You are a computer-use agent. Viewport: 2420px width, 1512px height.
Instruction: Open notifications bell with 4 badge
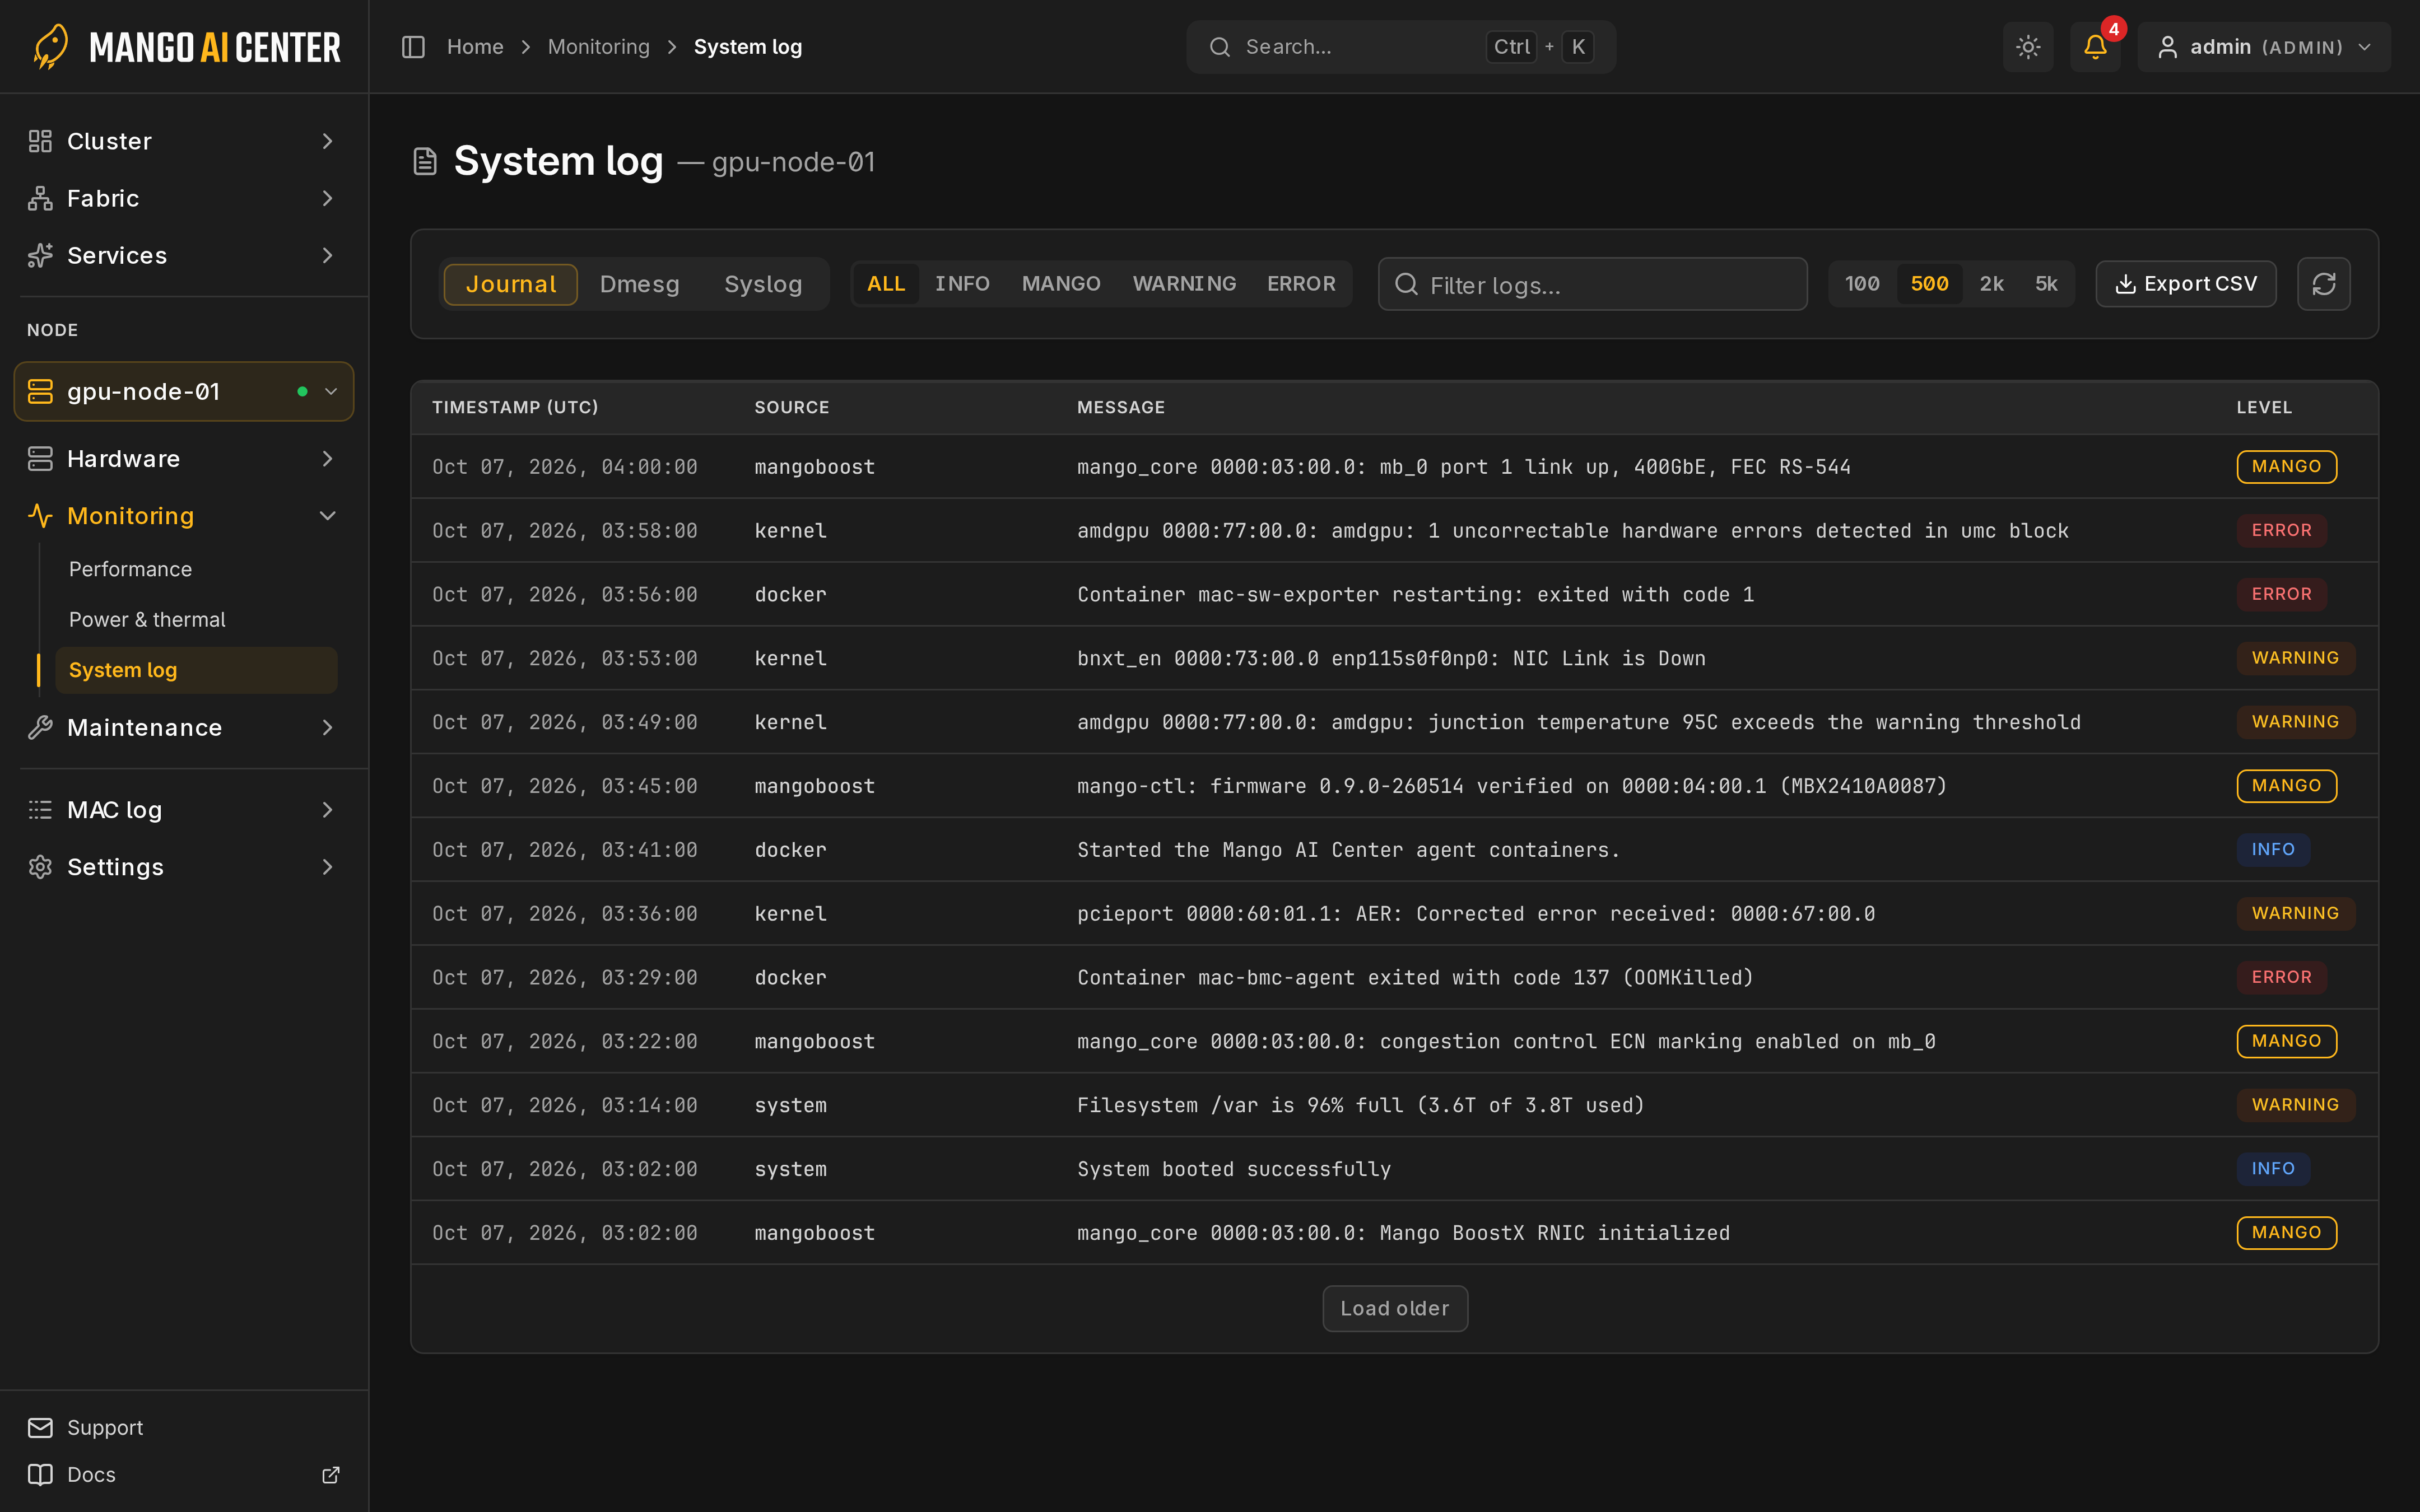2095,47
